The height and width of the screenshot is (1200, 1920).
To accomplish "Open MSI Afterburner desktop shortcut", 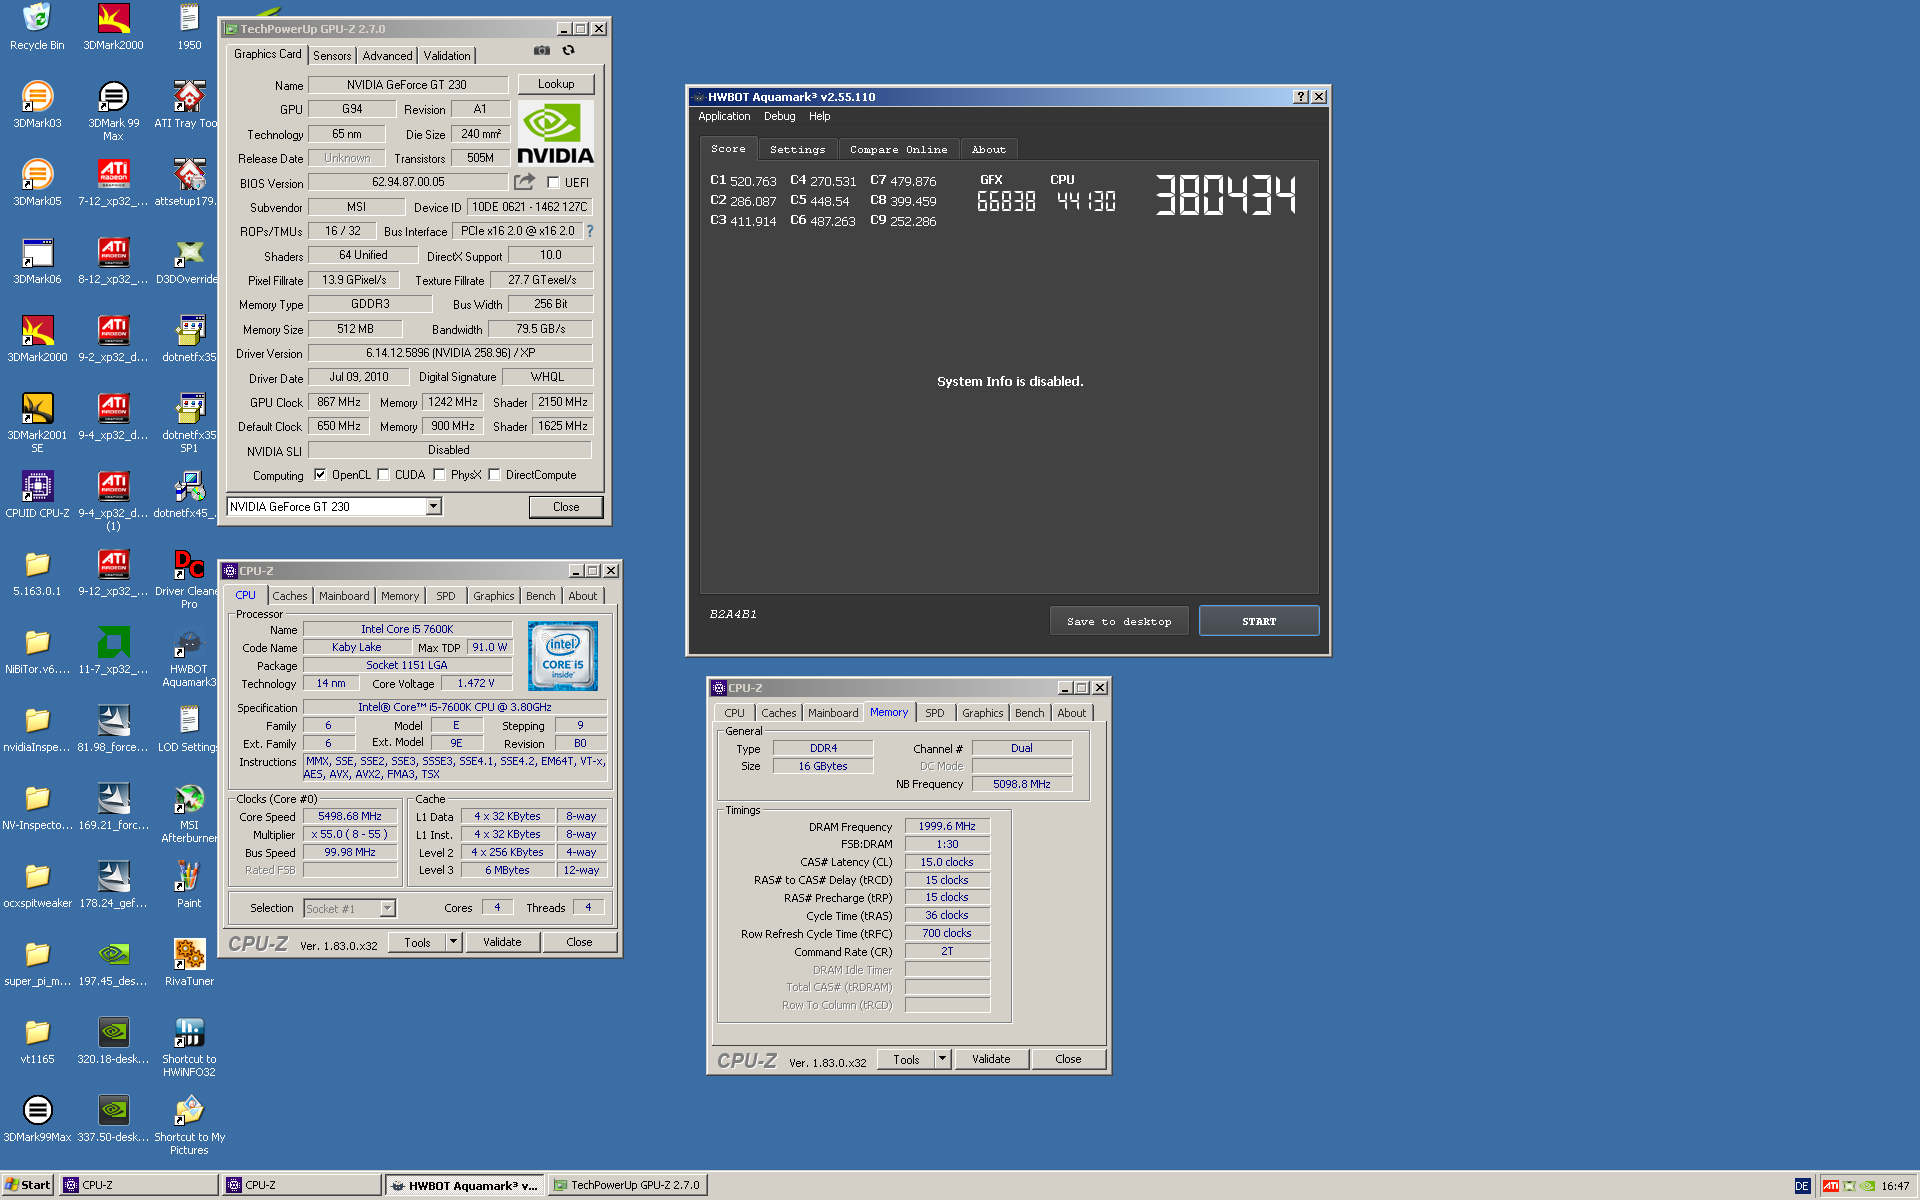I will 188,812.
